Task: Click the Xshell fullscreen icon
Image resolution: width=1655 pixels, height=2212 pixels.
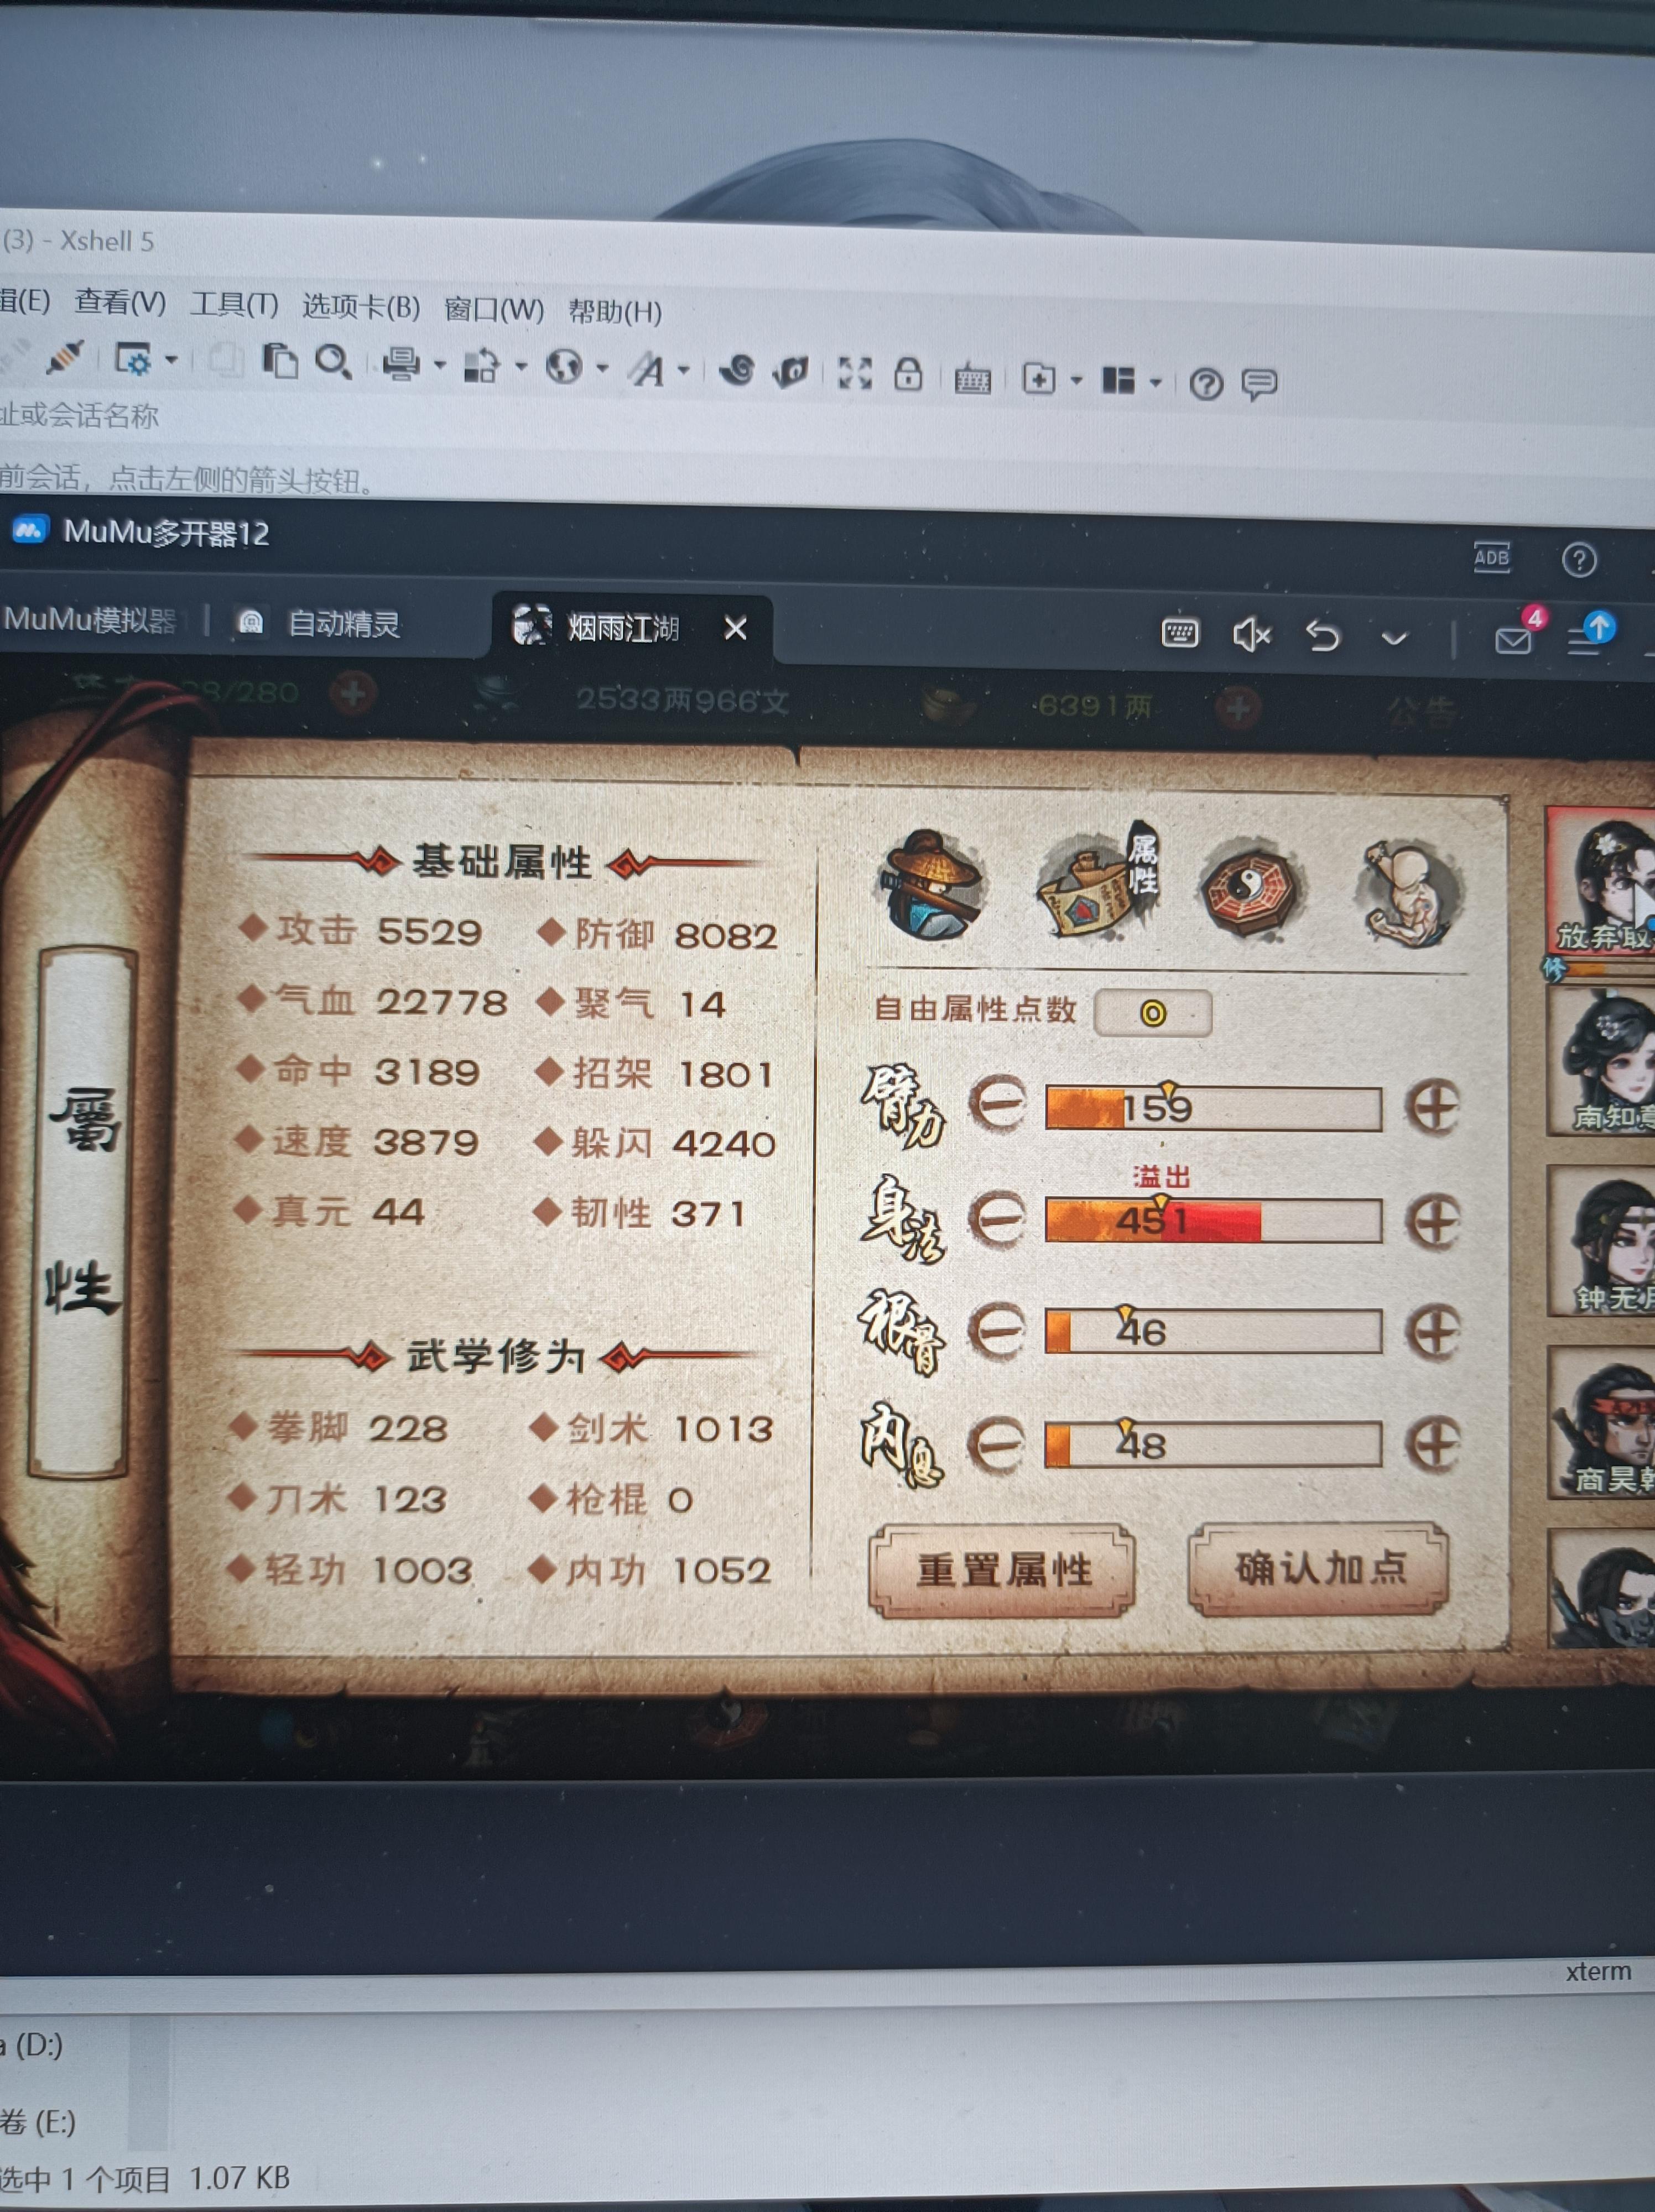Action: click(x=854, y=373)
